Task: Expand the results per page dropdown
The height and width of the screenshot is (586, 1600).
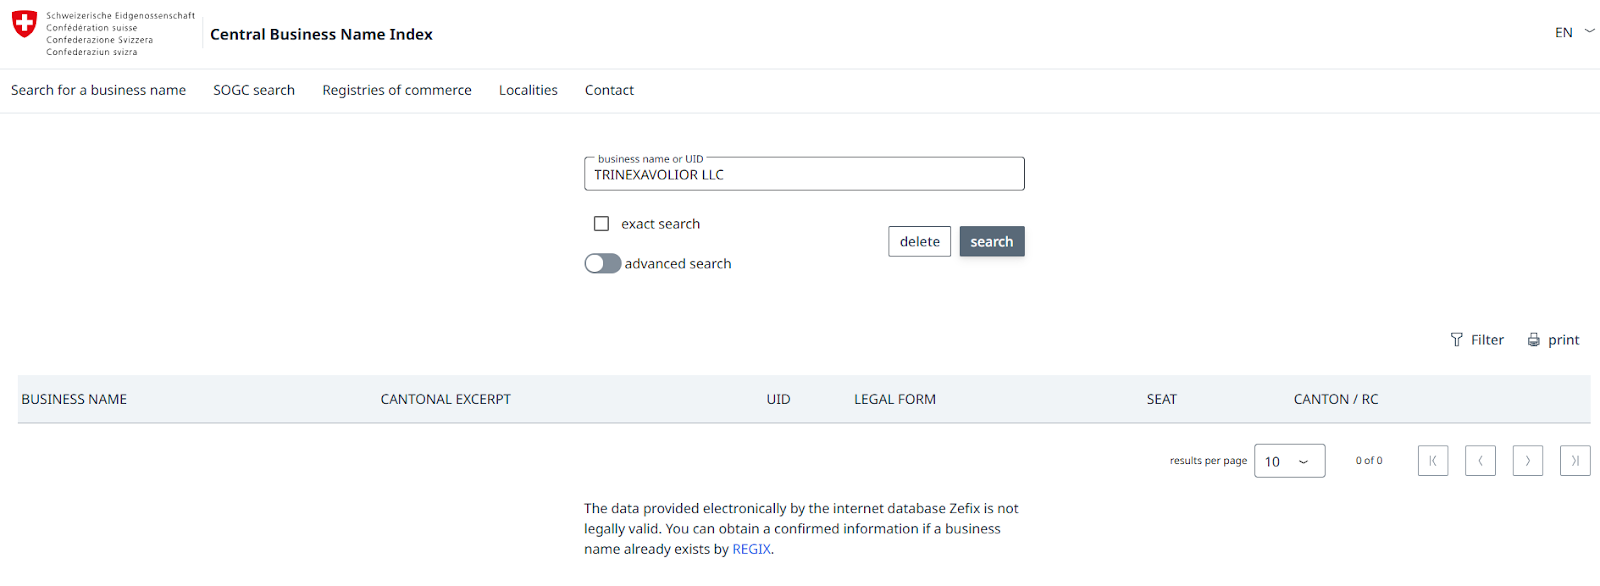Action: pos(1289,461)
